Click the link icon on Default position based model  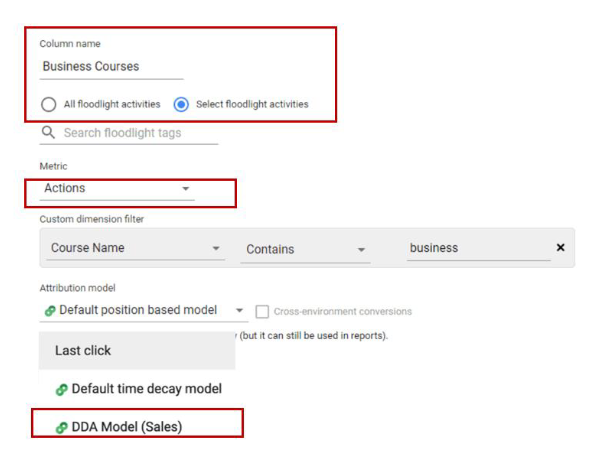tap(49, 310)
